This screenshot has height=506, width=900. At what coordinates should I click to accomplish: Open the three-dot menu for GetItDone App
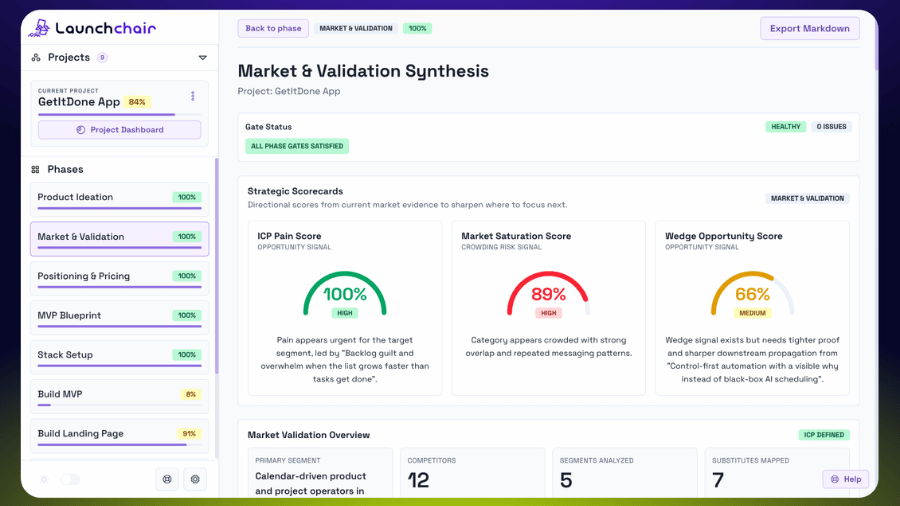point(193,96)
